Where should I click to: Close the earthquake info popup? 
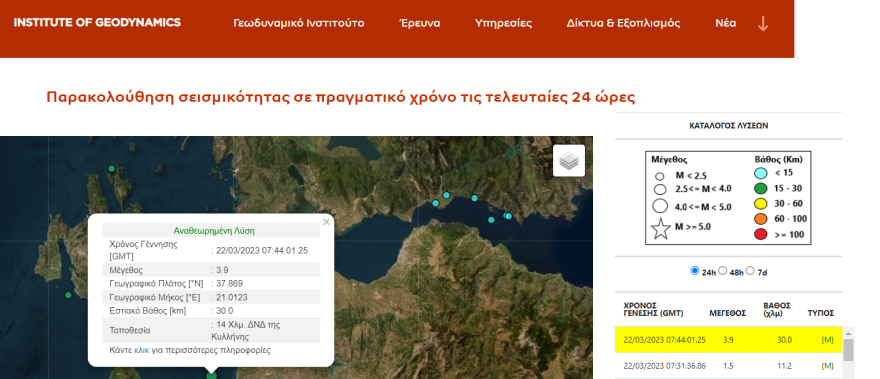pyautogui.click(x=326, y=222)
